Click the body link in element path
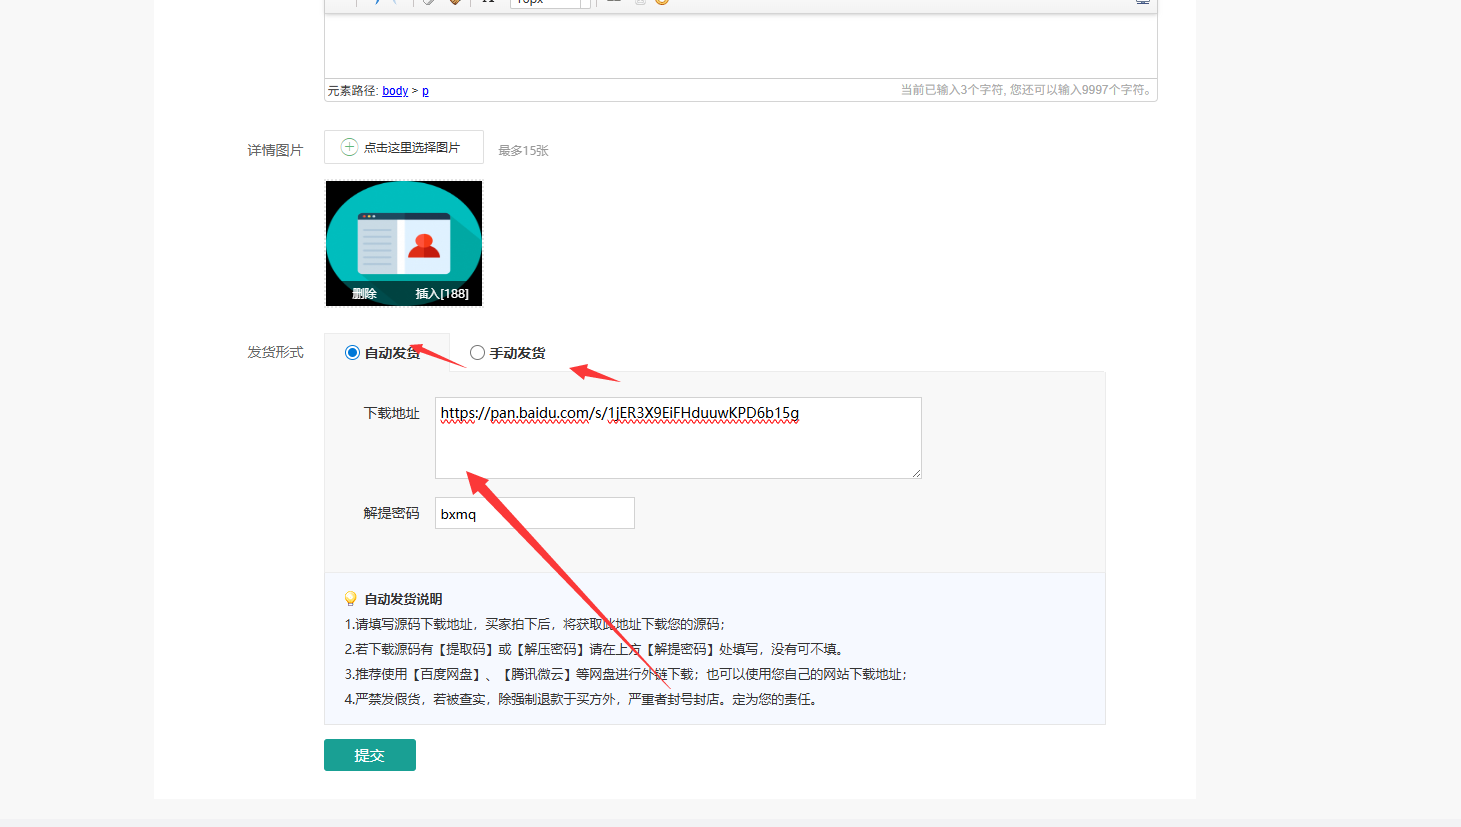Image resolution: width=1461 pixels, height=827 pixels. tap(395, 91)
